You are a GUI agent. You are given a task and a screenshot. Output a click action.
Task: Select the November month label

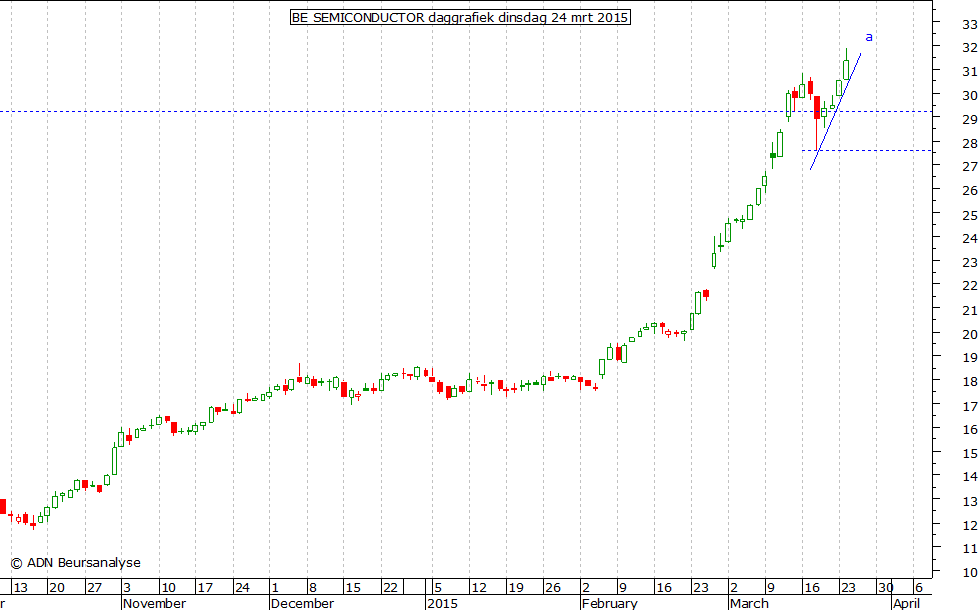coord(154,603)
